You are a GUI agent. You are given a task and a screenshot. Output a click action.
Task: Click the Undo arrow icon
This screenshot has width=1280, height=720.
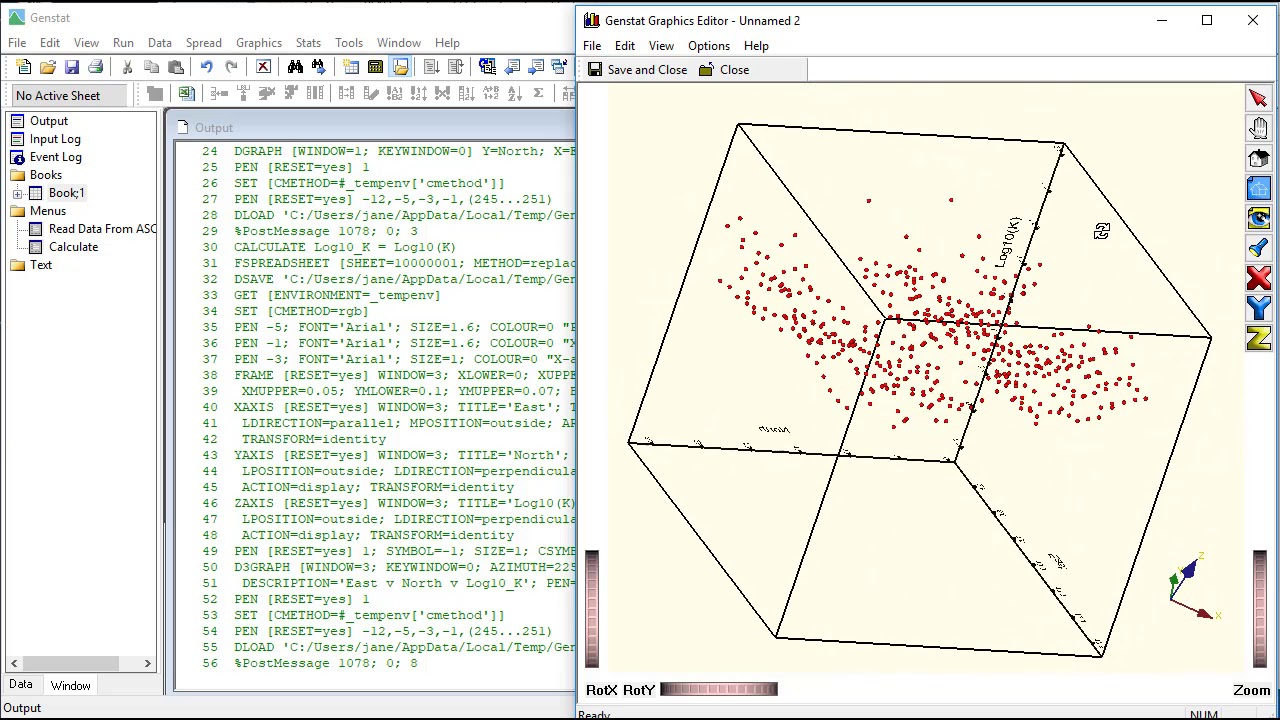click(x=206, y=67)
